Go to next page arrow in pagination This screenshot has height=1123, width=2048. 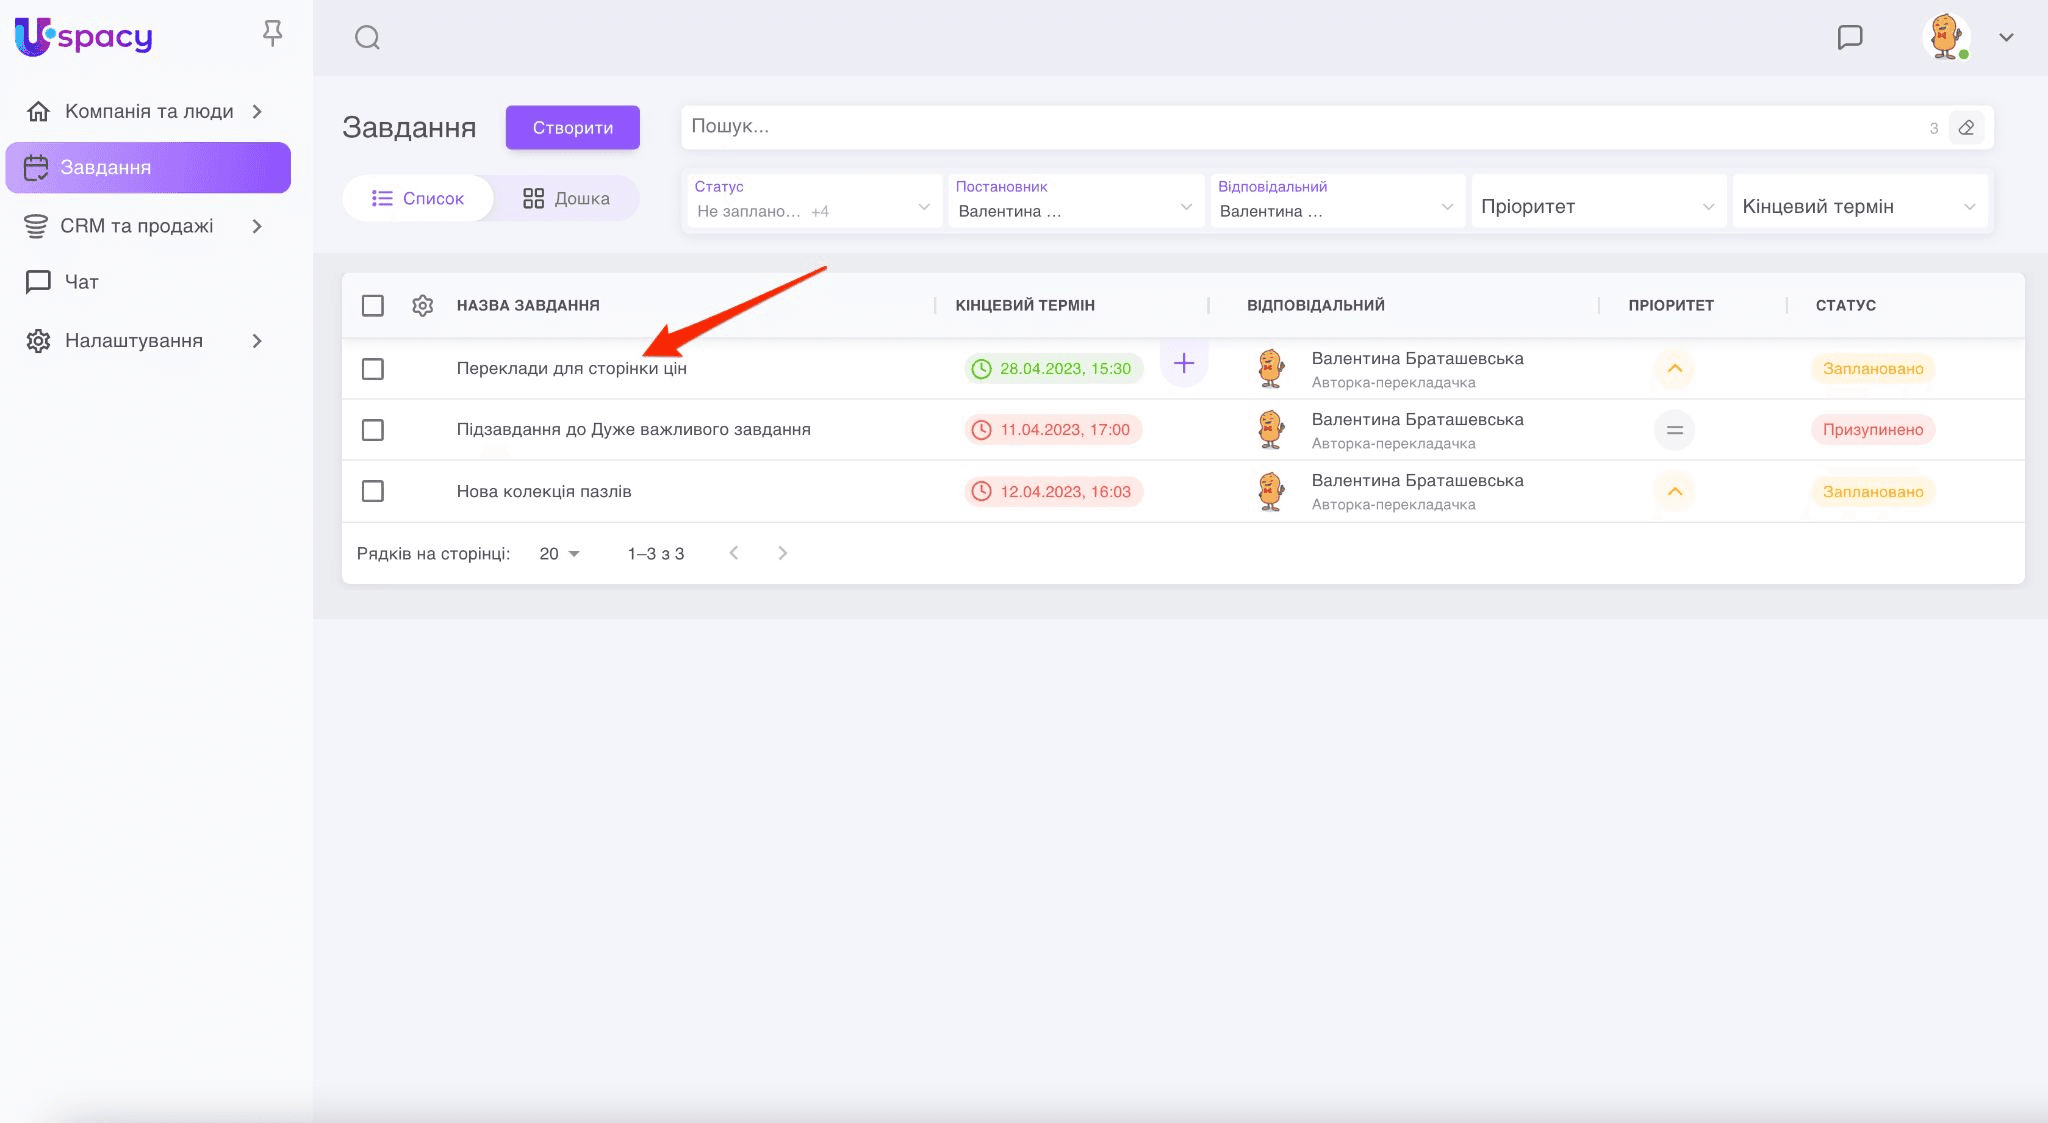coord(782,553)
